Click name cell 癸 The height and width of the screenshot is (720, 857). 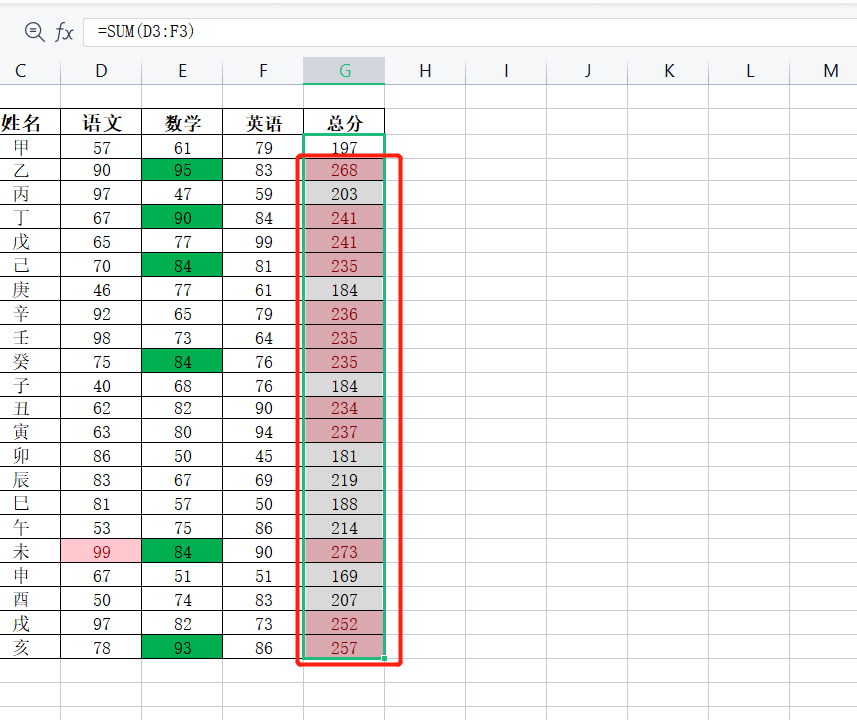[30, 361]
